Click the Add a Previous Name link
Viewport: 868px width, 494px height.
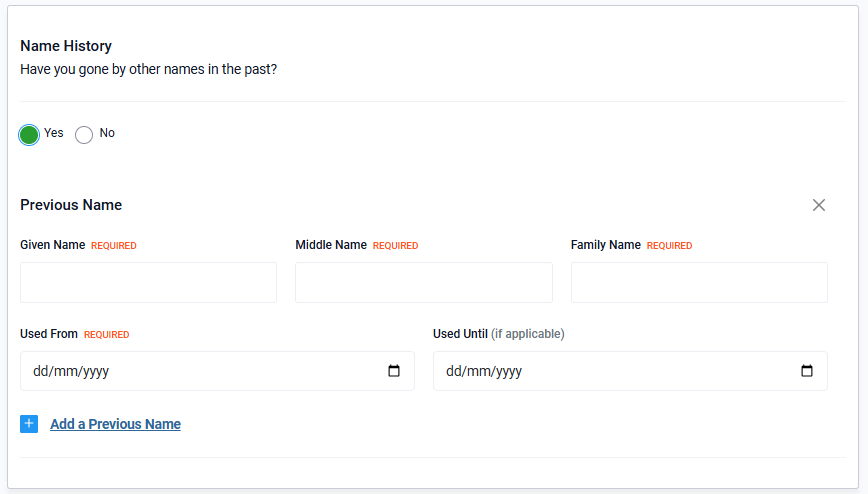pyautogui.click(x=115, y=424)
